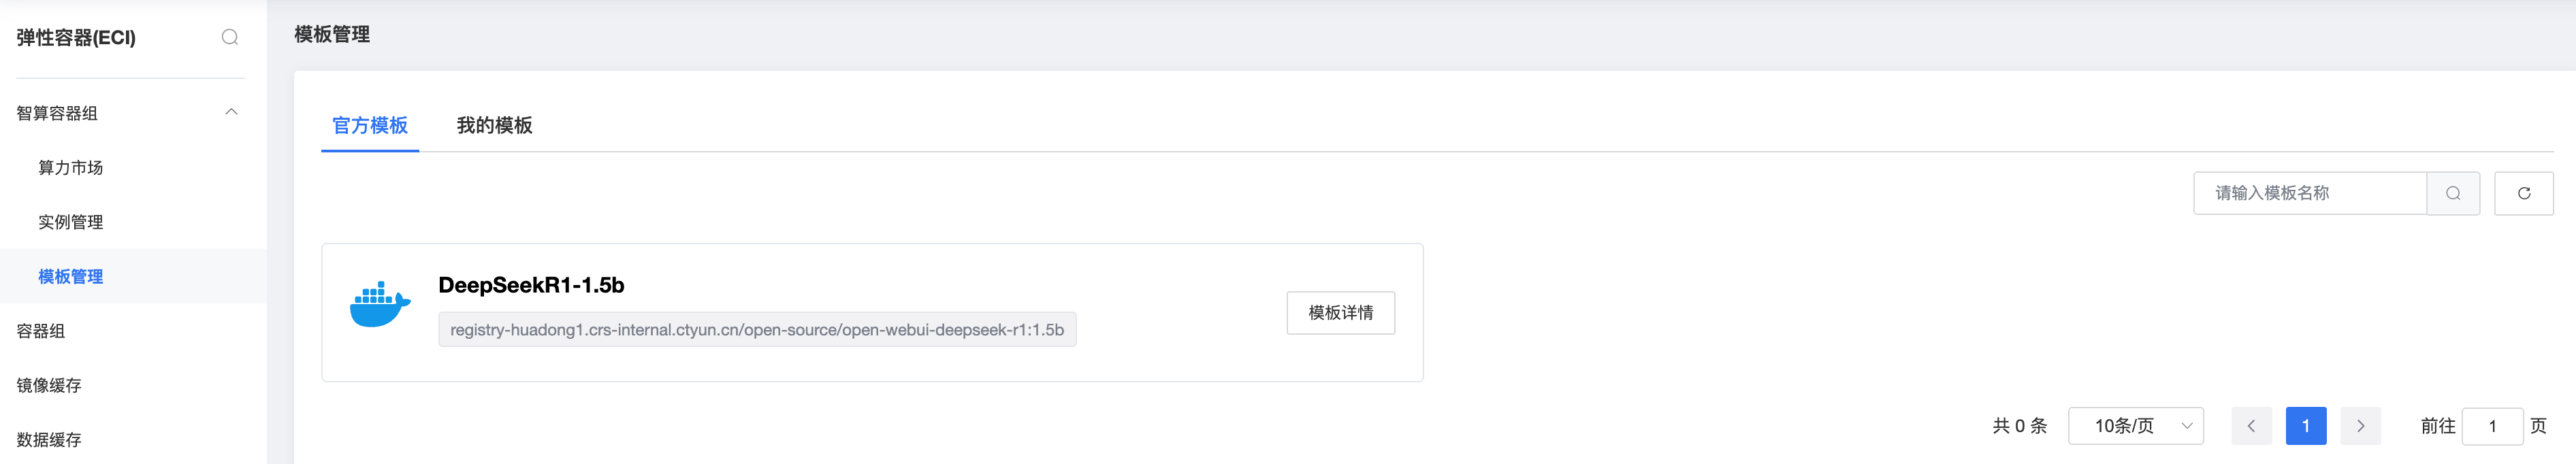The width and height of the screenshot is (2576, 464).
Task: Go to next page arrow
Action: (2360, 426)
